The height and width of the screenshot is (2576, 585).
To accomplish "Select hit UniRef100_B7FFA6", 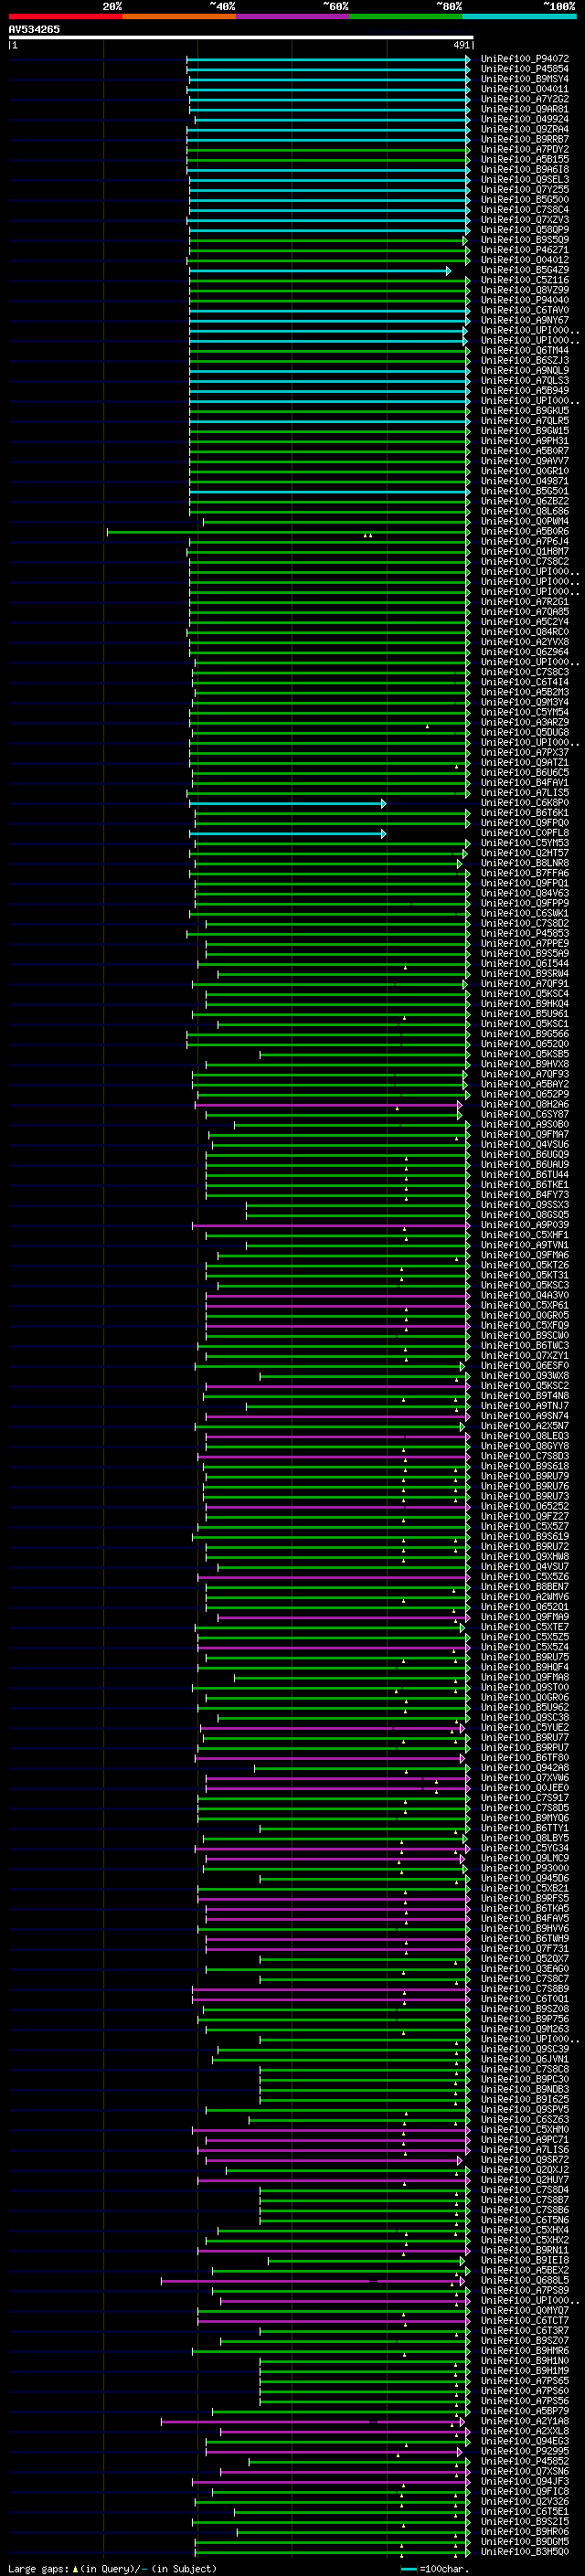I will coord(524,873).
